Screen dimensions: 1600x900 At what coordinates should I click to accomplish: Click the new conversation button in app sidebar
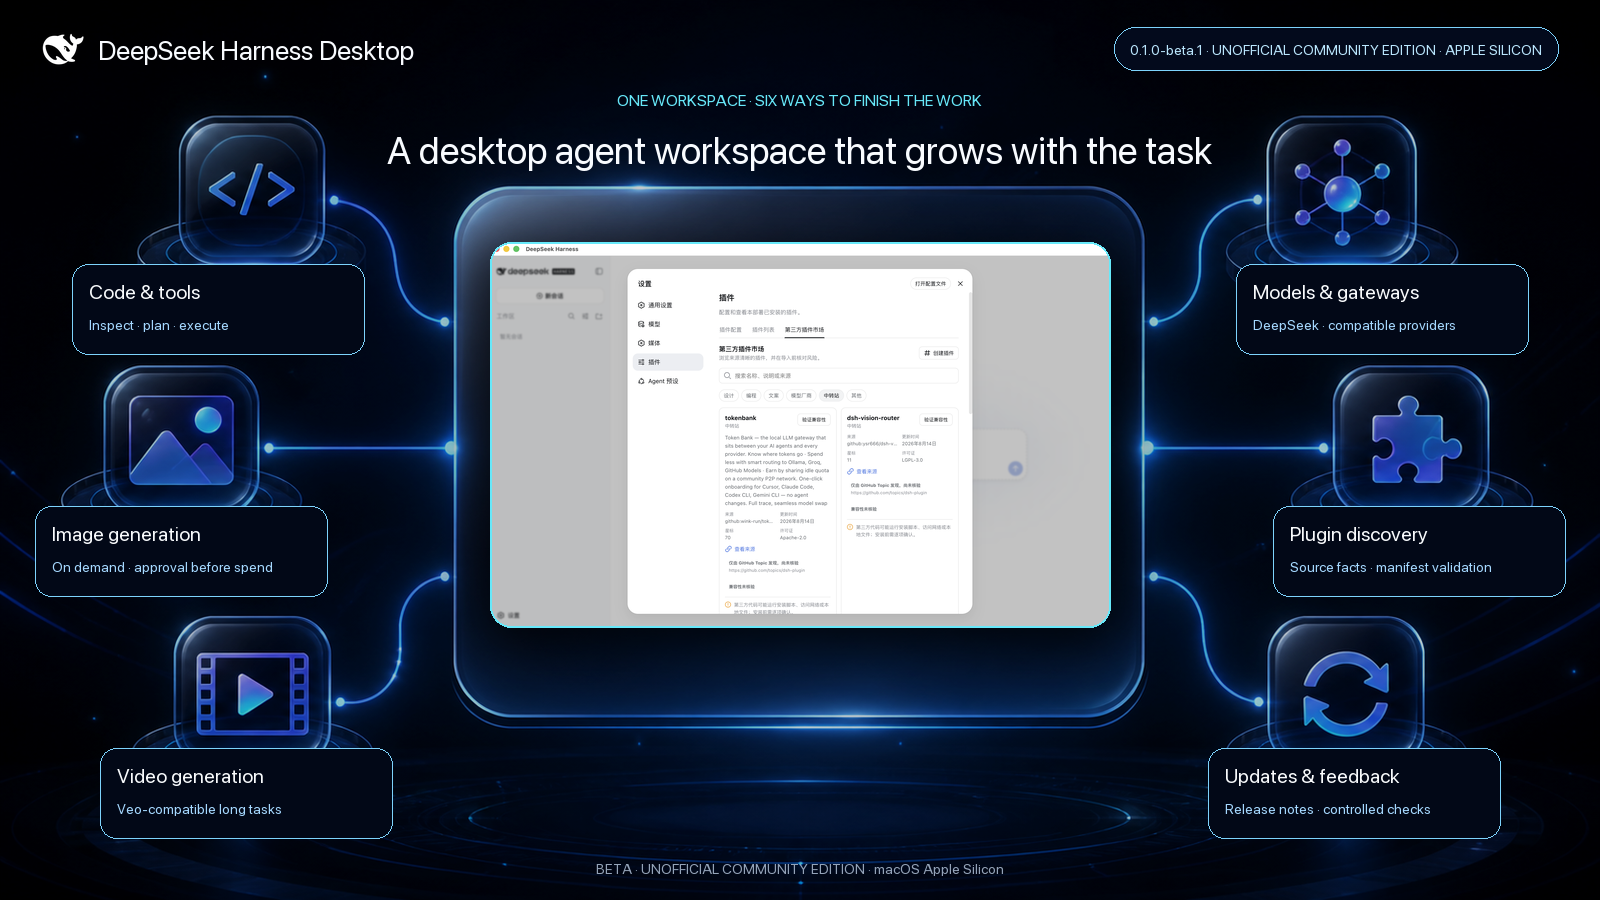pos(550,296)
